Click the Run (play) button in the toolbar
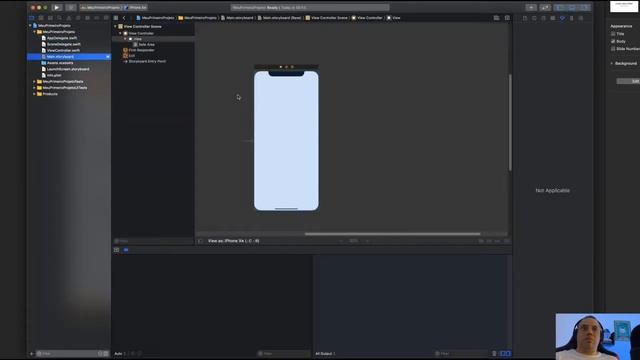The image size is (640, 360). 57,7
